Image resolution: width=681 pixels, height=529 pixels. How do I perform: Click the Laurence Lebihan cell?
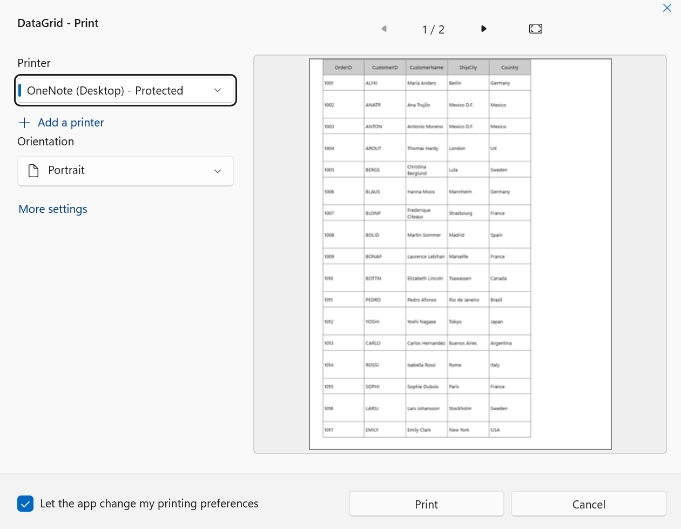click(426, 256)
